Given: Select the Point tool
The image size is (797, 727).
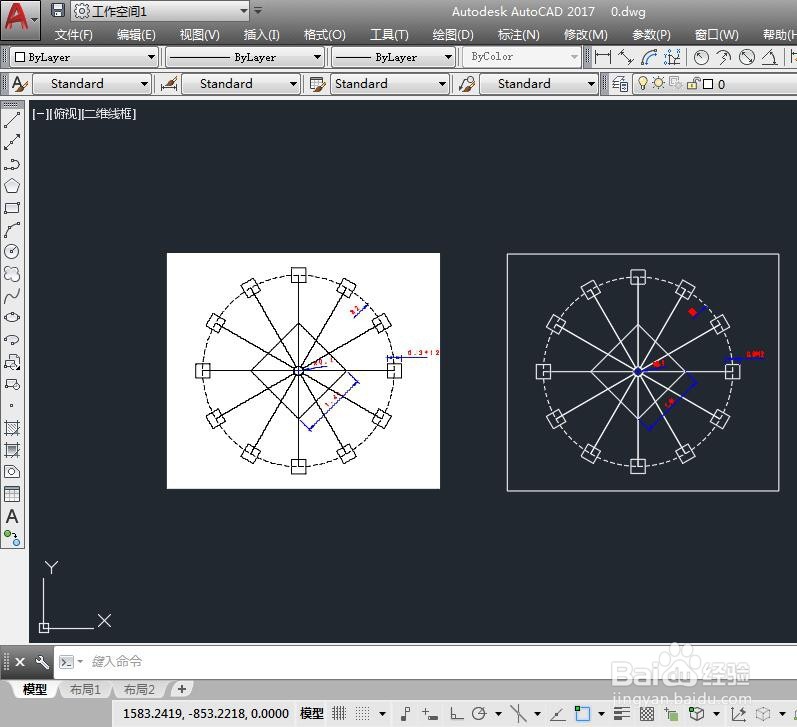Looking at the screenshot, I should coord(12,406).
